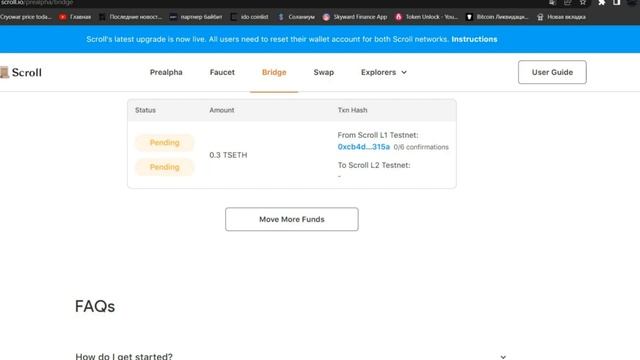This screenshot has width=640, height=360.
Task: Click the From Scroll L1 Testnet label
Action: click(378, 135)
